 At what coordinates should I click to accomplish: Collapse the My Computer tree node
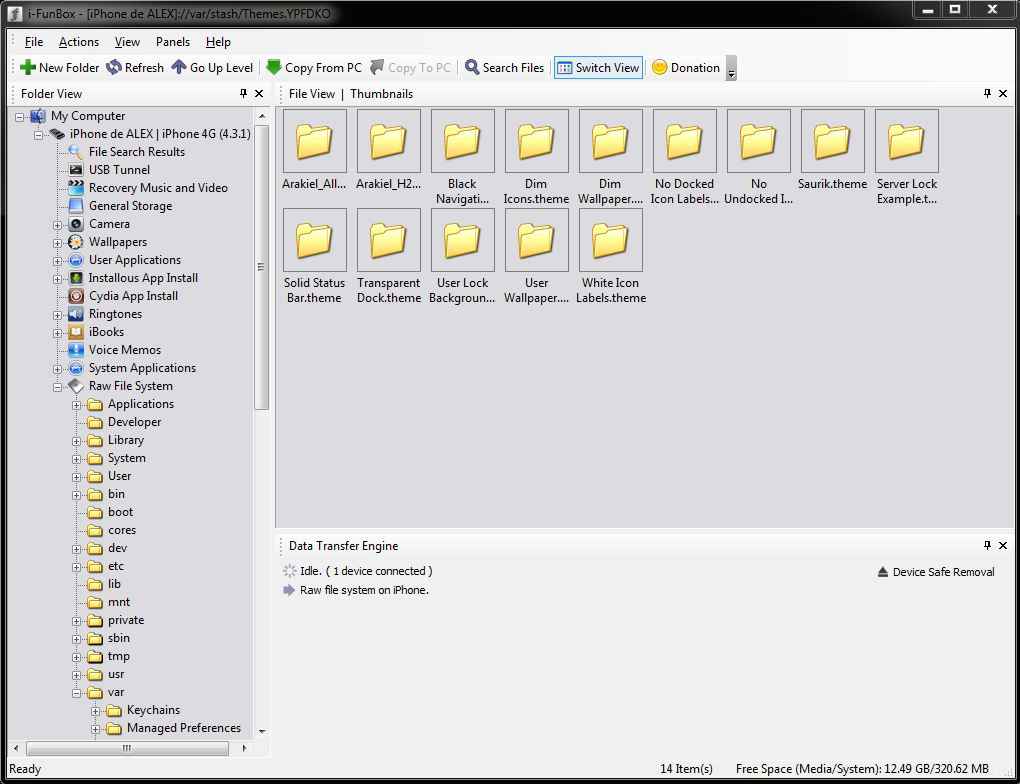click(20, 117)
